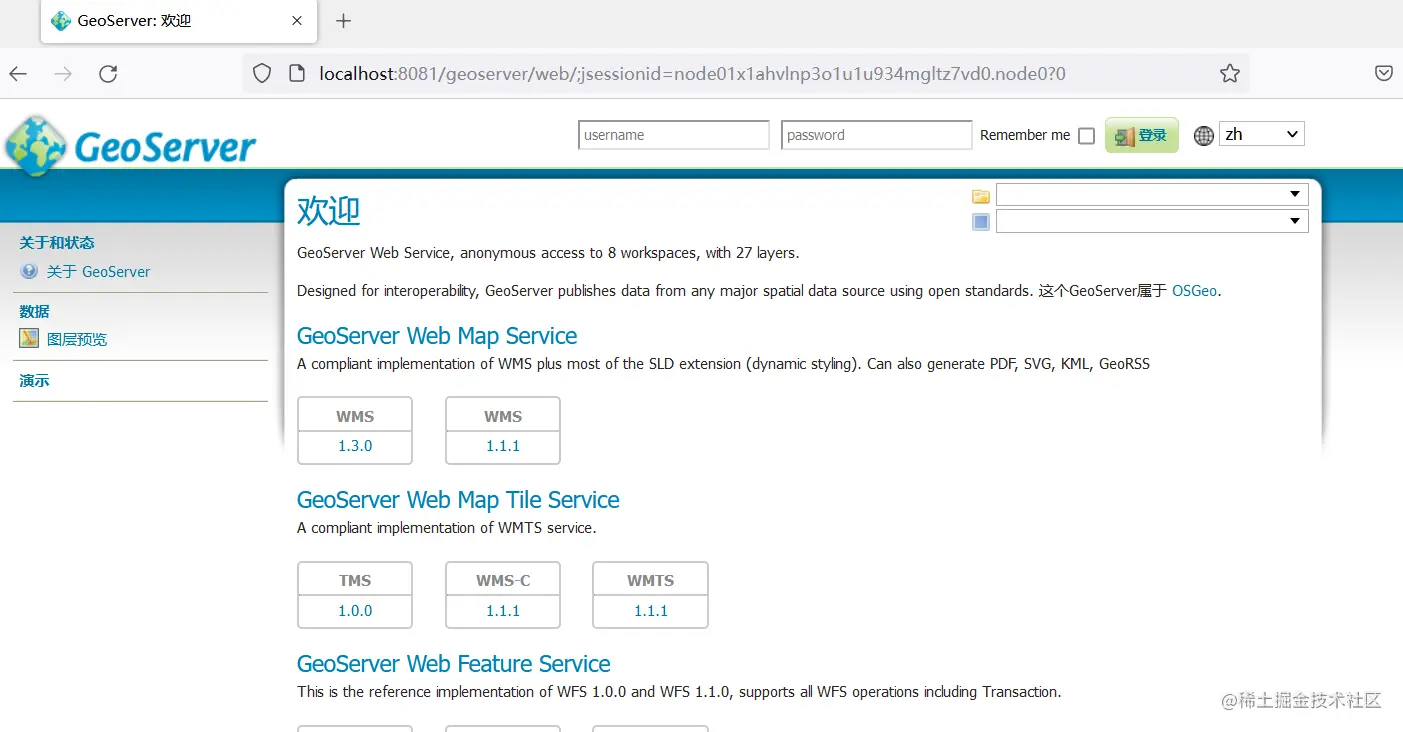Bookmark this page with the star icon
This screenshot has width=1403, height=732.
point(1230,73)
